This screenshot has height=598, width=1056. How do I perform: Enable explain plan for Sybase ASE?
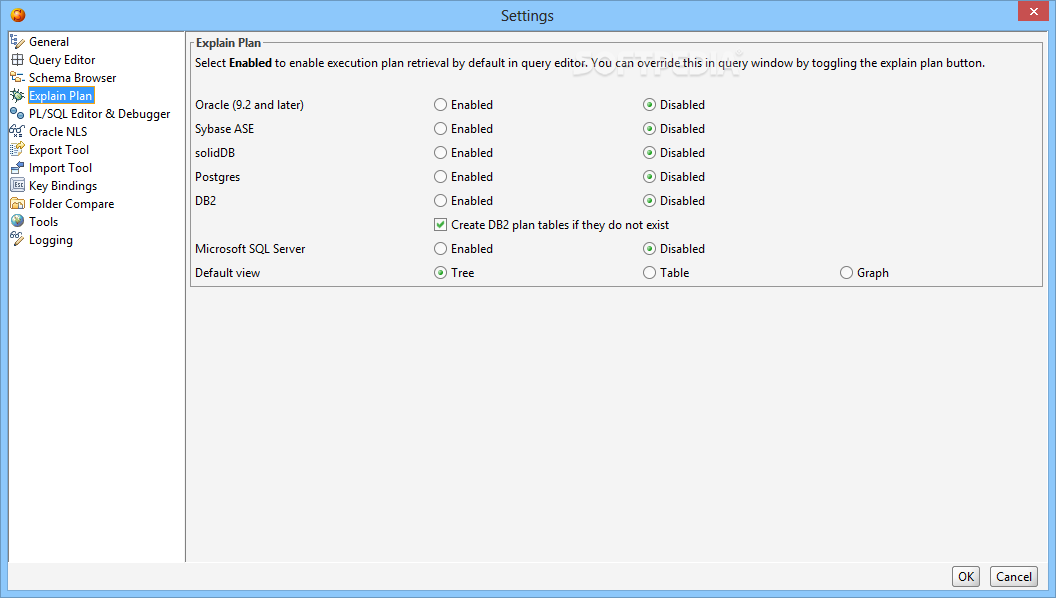pyautogui.click(x=440, y=129)
